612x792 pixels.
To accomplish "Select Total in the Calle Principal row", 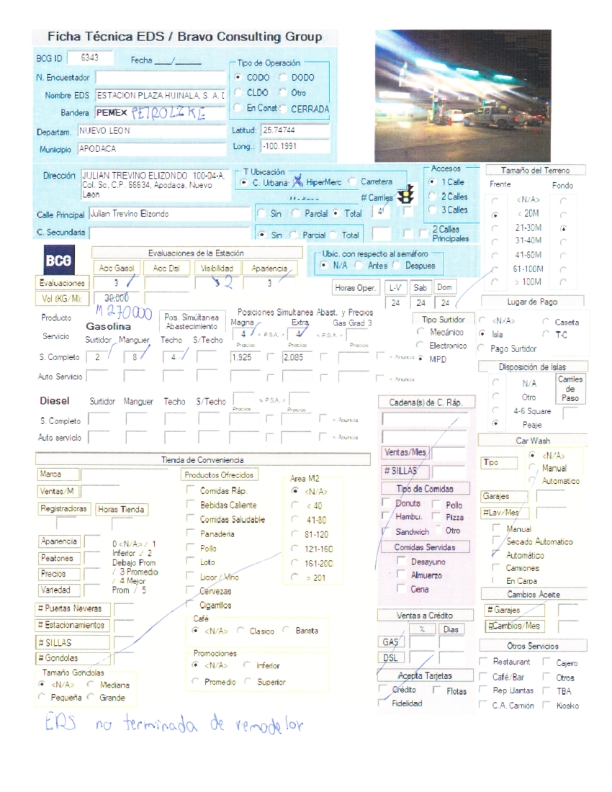I will (x=336, y=213).
